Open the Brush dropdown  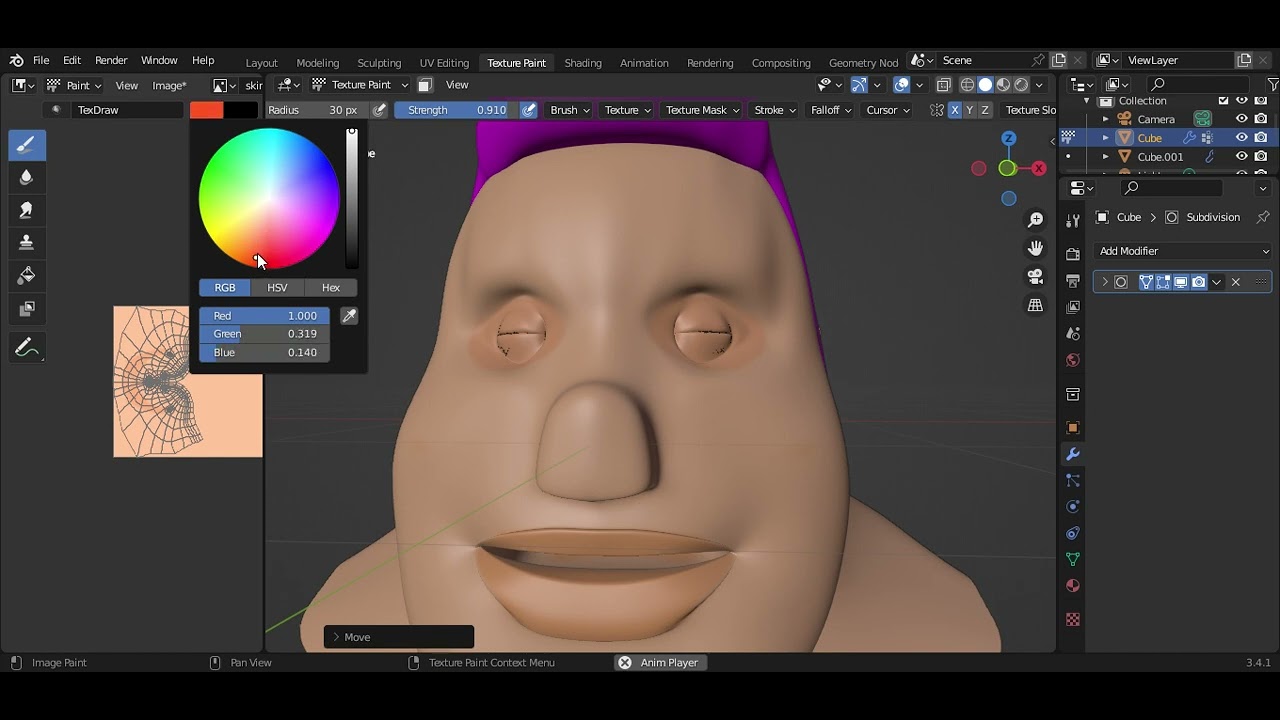tap(570, 110)
